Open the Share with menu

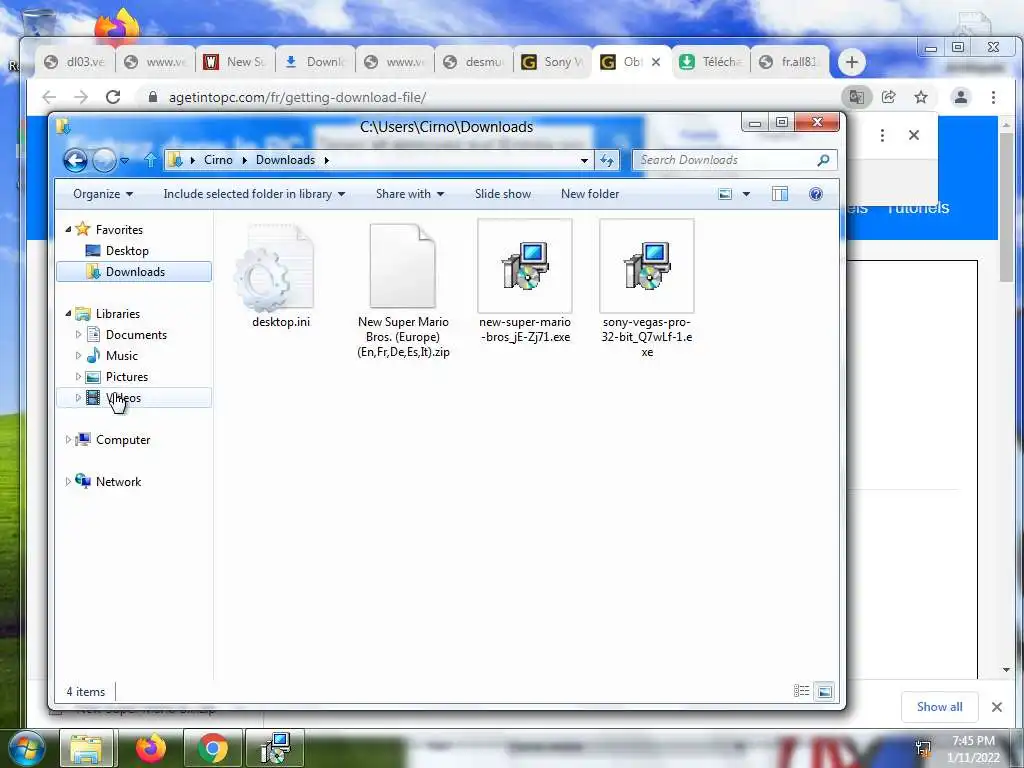coord(409,194)
